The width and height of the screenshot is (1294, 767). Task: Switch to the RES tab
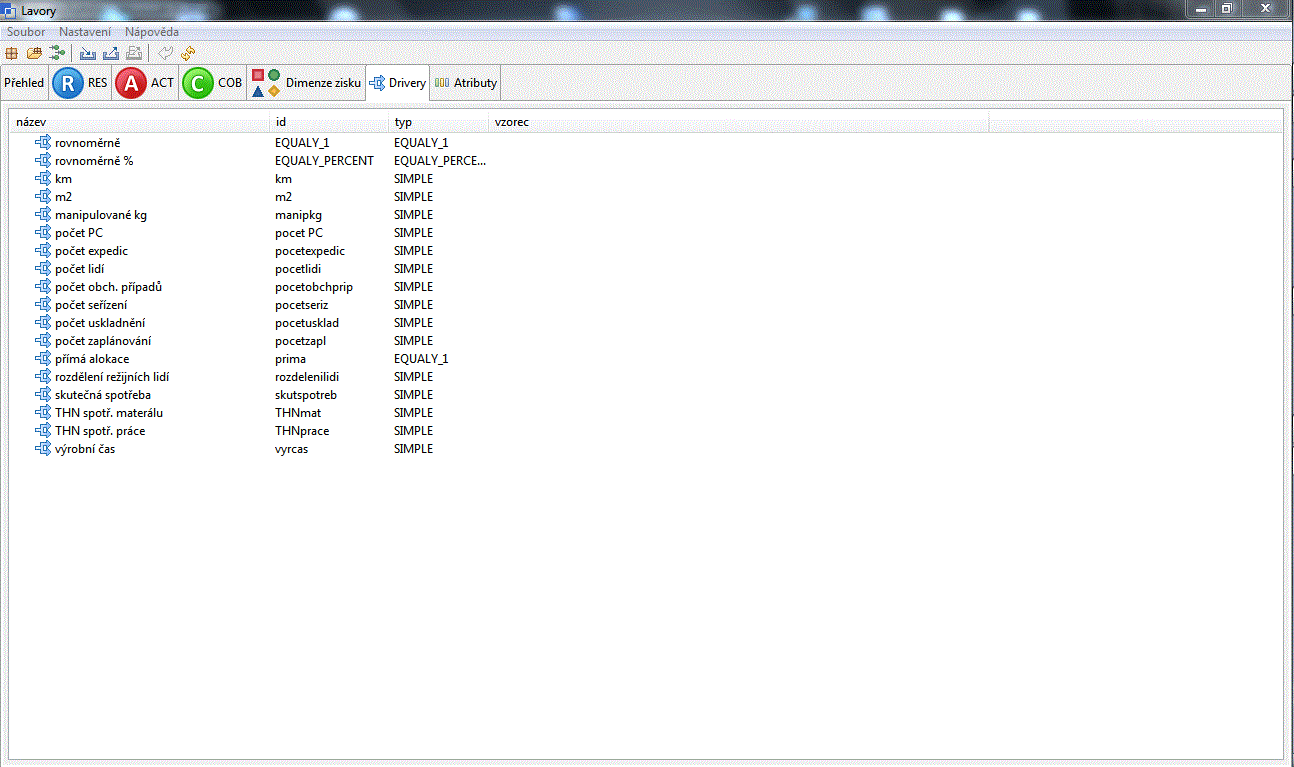pos(80,83)
